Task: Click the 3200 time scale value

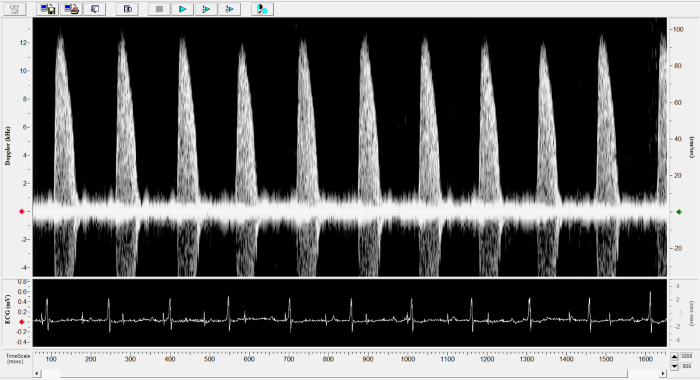Action: click(x=687, y=356)
